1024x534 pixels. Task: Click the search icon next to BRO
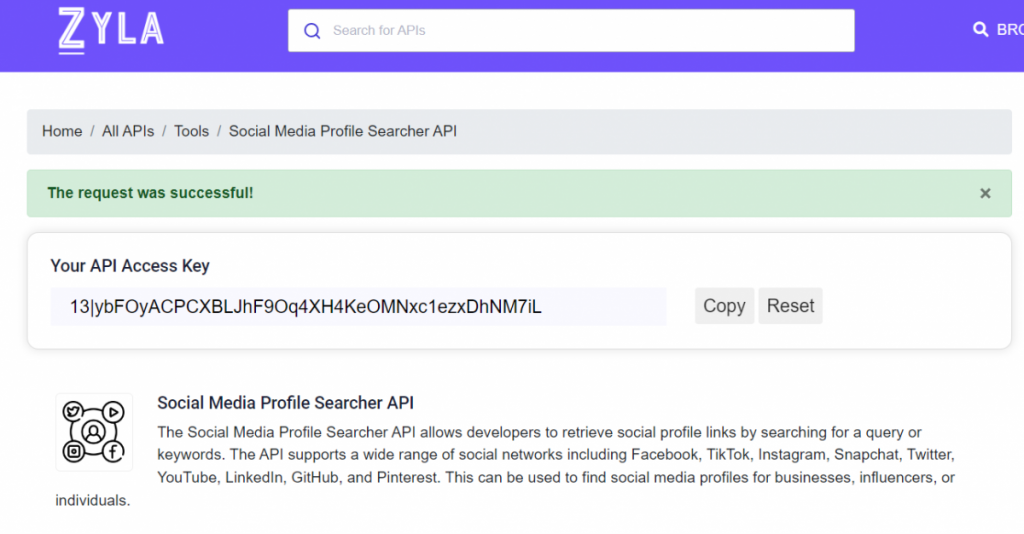coord(980,29)
